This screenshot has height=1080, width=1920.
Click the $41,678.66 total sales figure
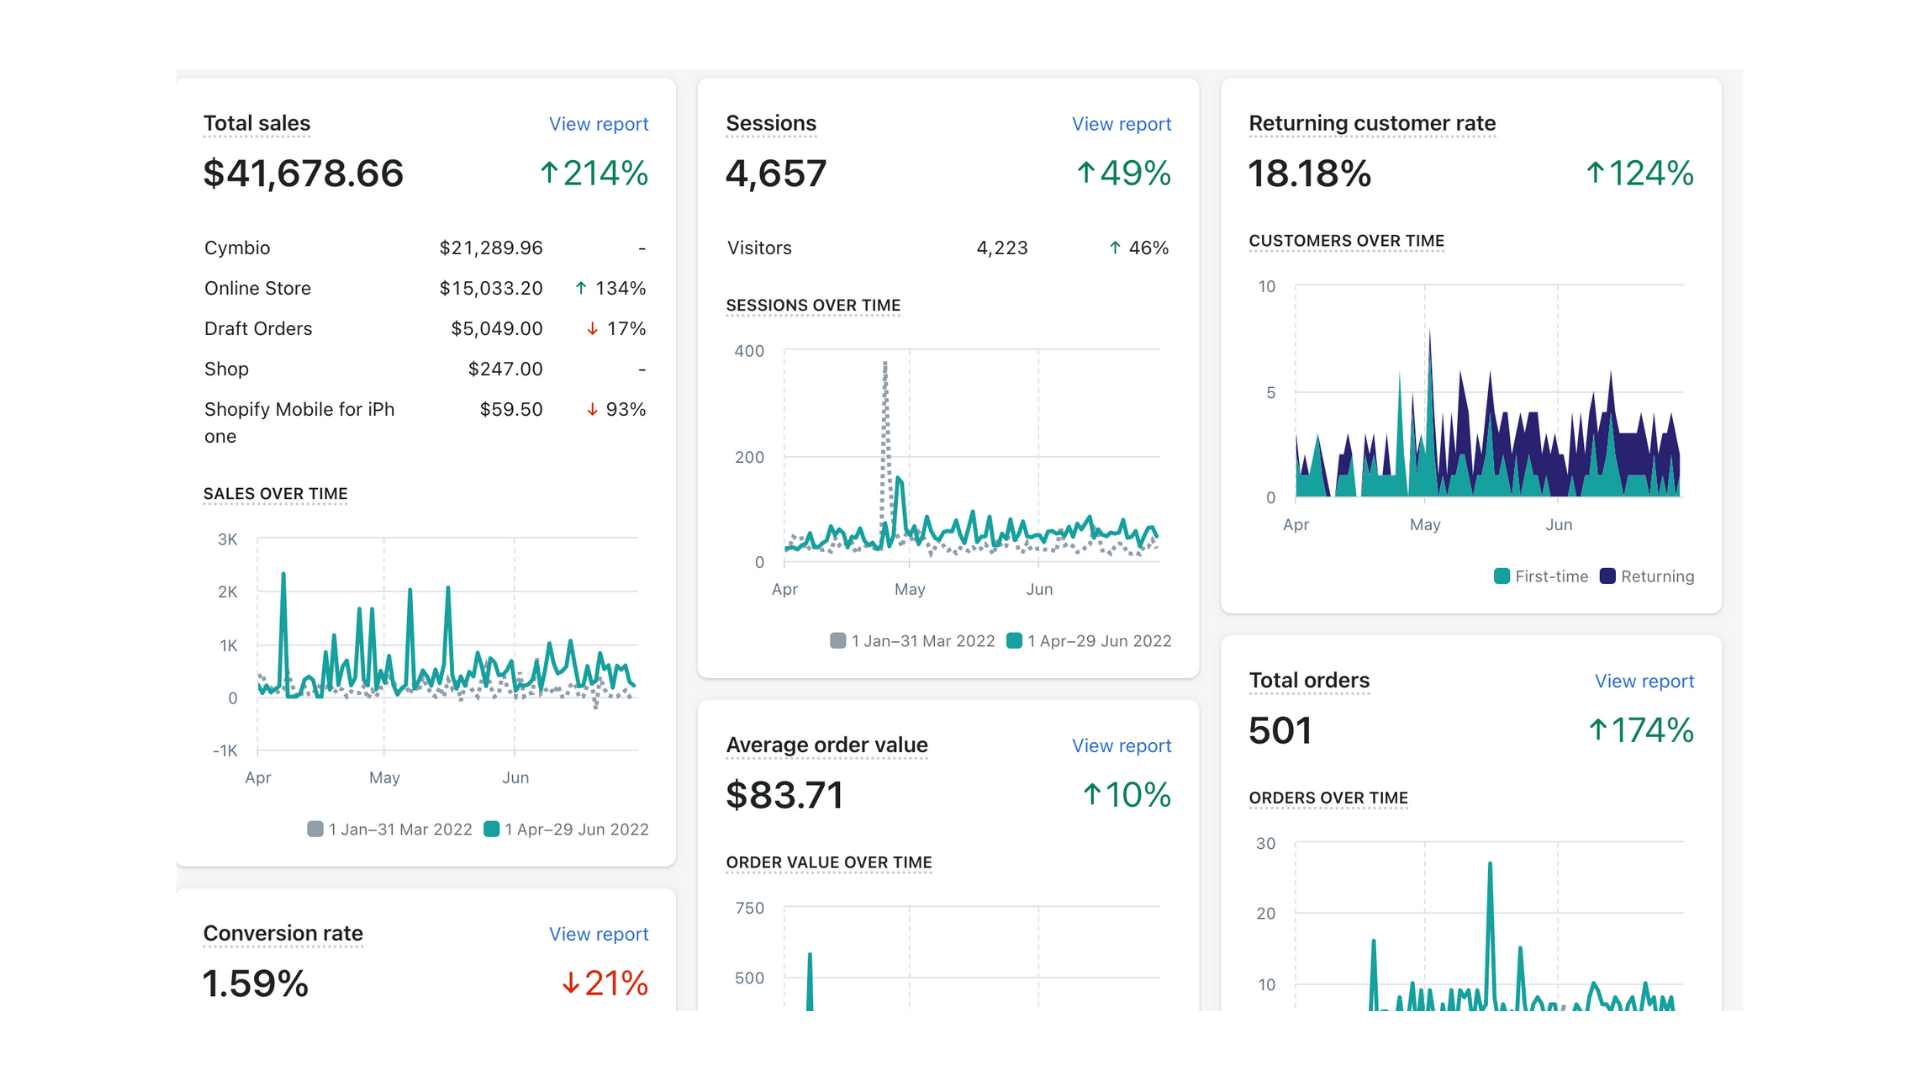303,174
